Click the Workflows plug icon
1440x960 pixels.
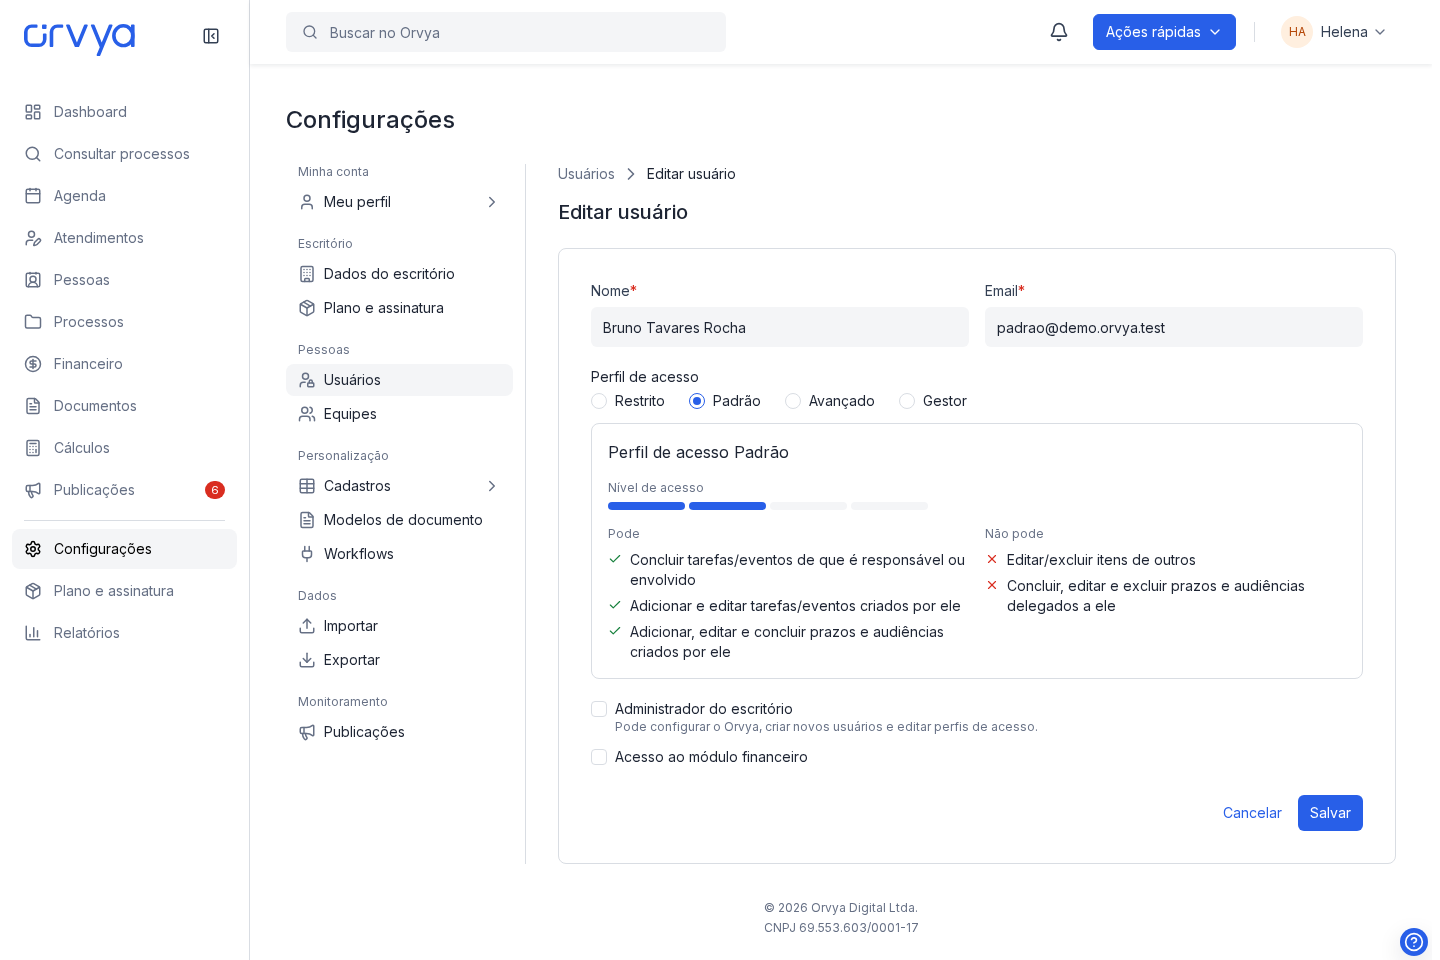pyautogui.click(x=307, y=554)
